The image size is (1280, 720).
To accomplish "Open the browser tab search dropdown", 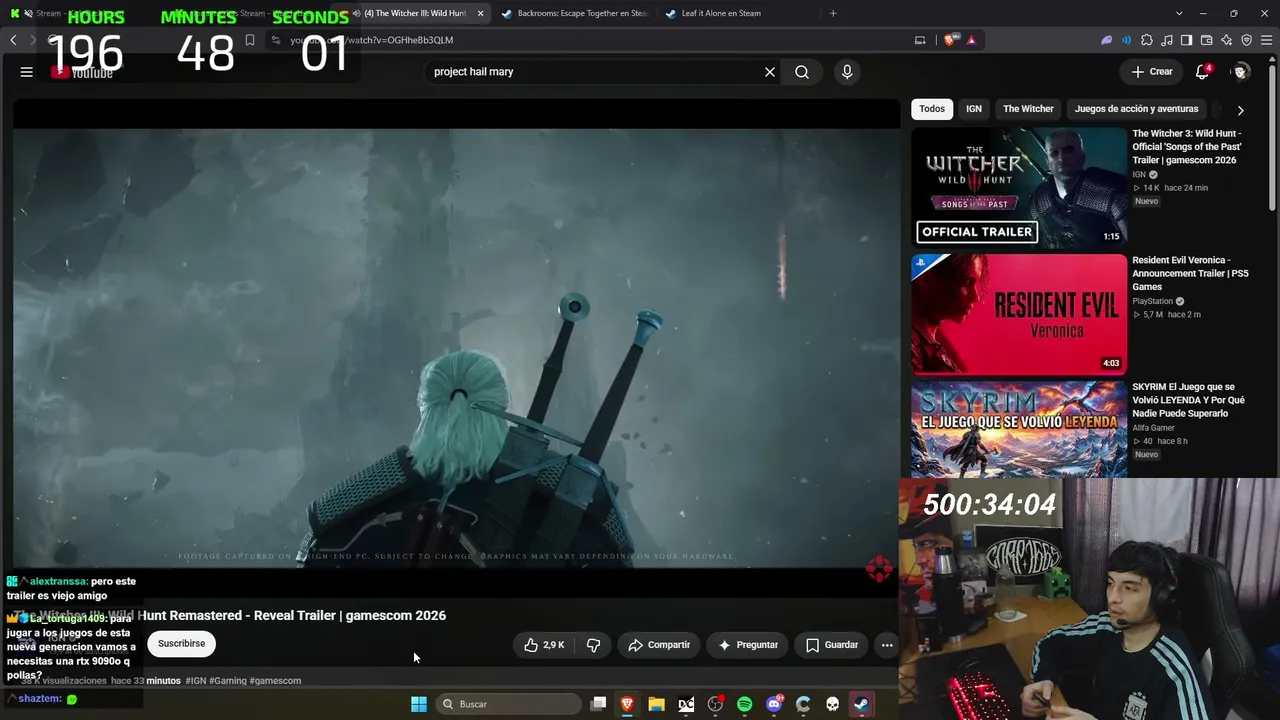I will (1179, 13).
